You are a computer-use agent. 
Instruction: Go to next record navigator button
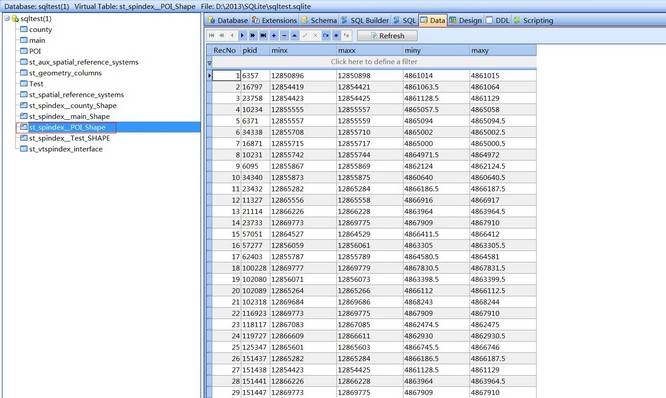[242, 36]
